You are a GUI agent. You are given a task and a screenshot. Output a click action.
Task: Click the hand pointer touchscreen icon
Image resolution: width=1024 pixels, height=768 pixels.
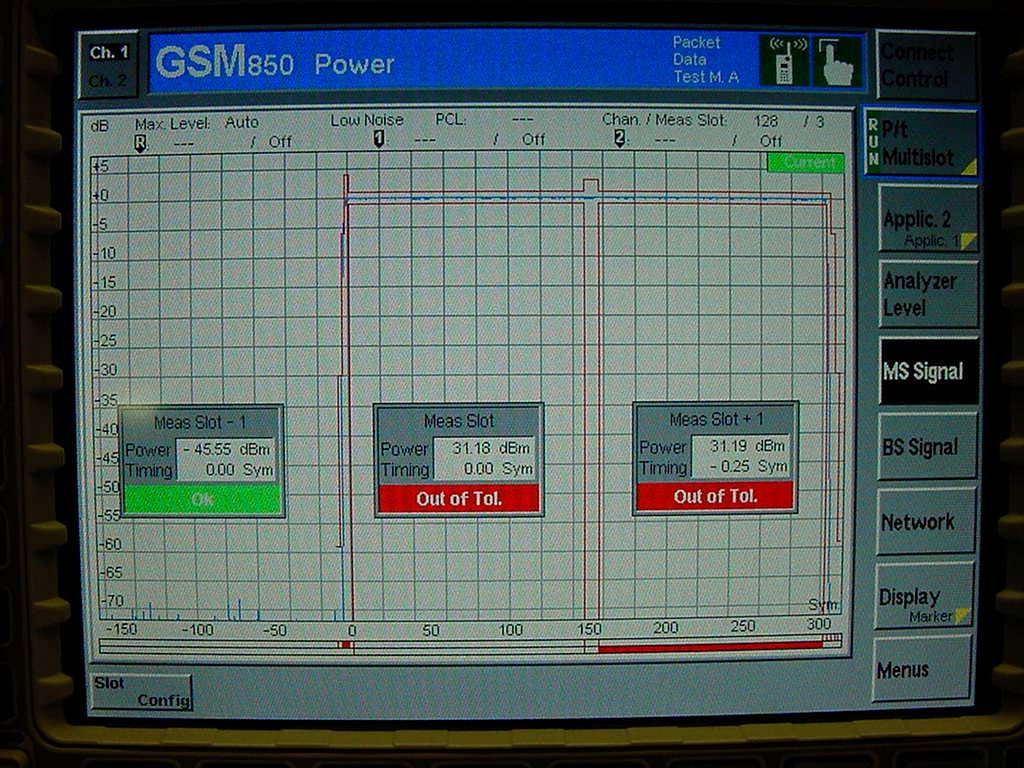pos(838,62)
